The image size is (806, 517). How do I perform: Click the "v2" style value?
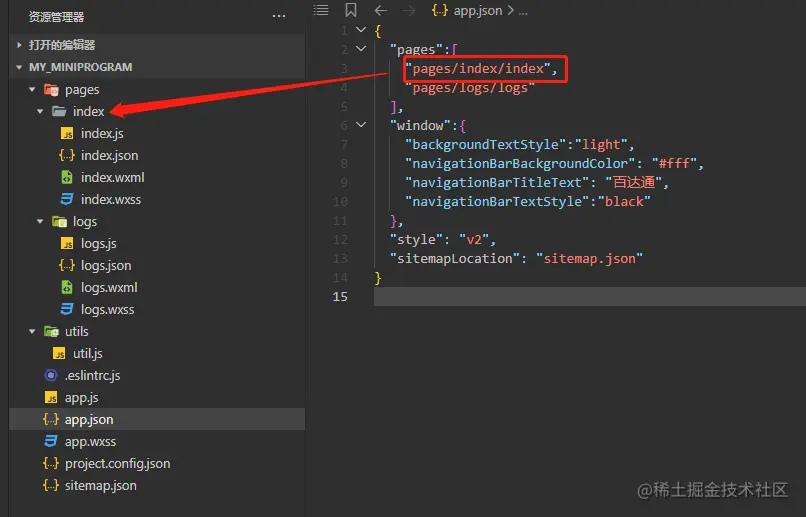[473, 239]
